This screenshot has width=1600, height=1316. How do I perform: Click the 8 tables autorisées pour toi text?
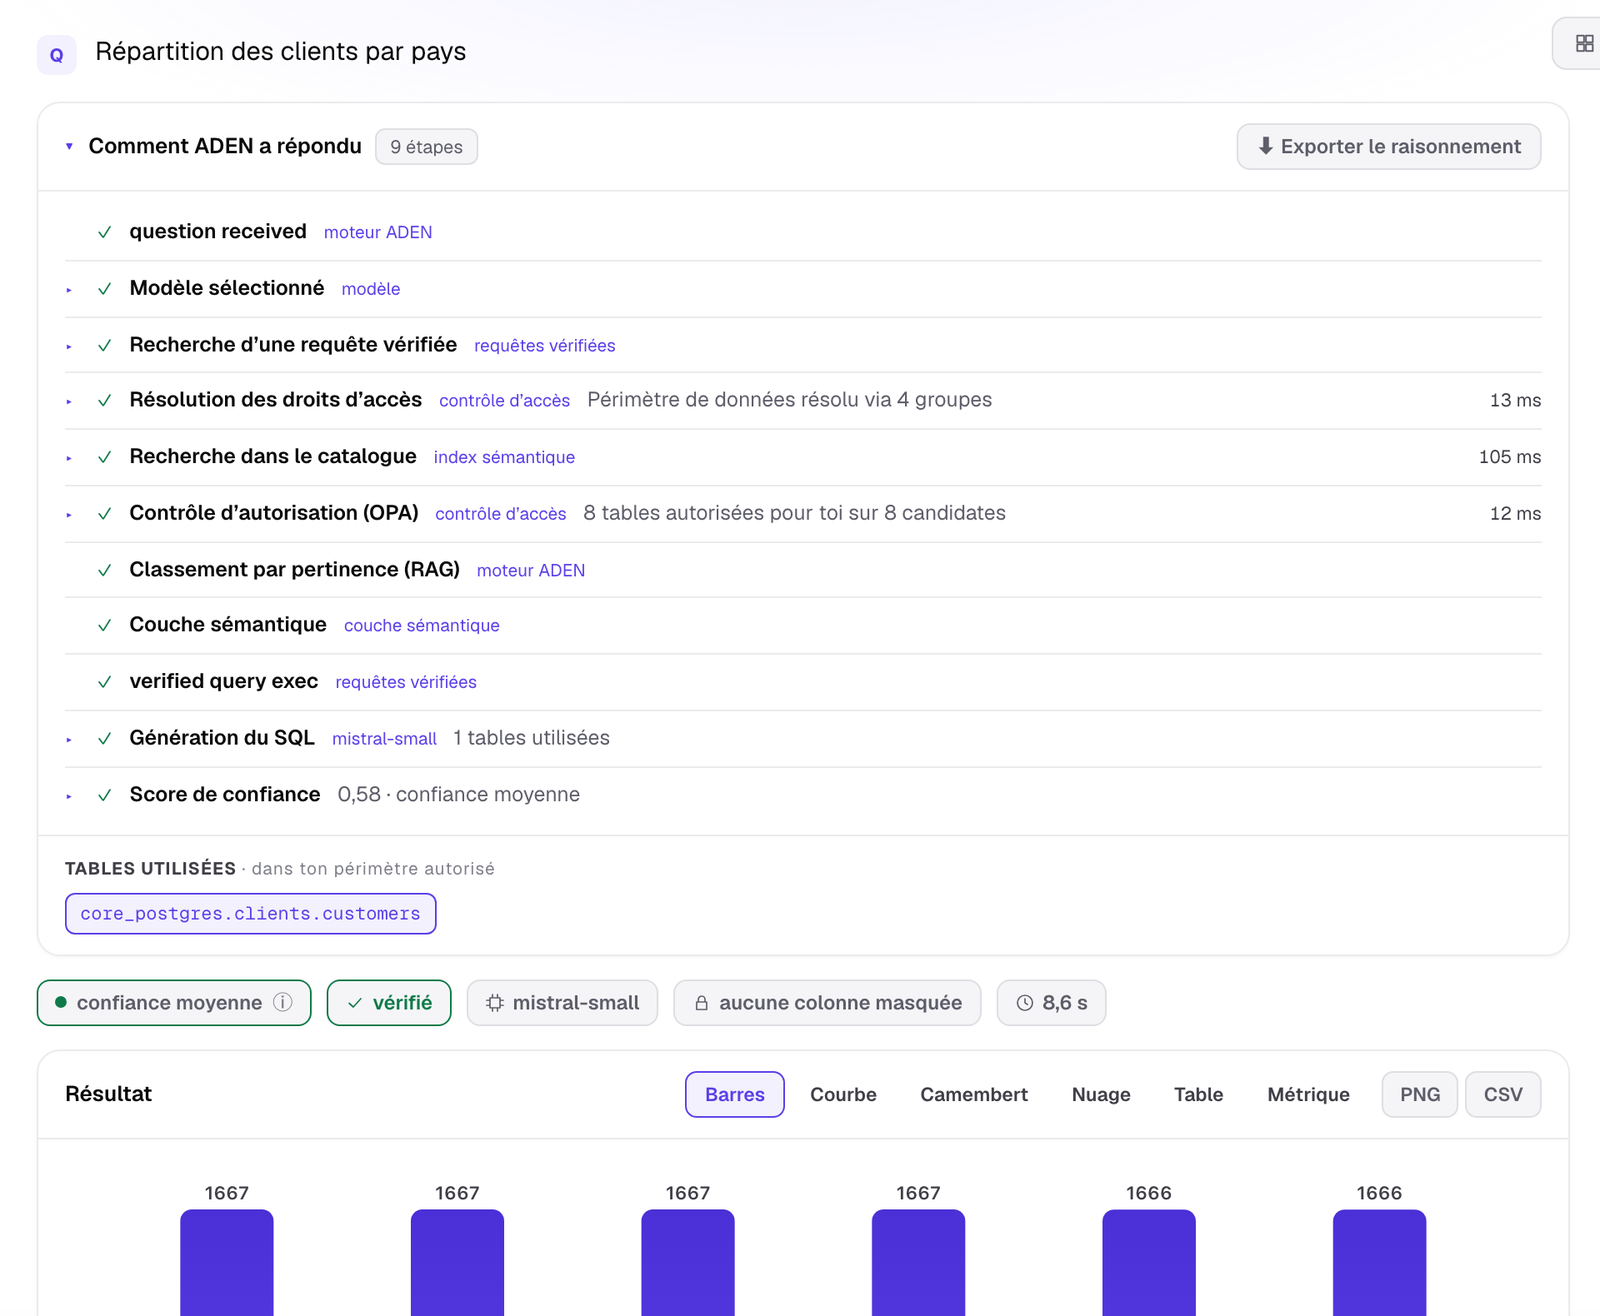795,513
